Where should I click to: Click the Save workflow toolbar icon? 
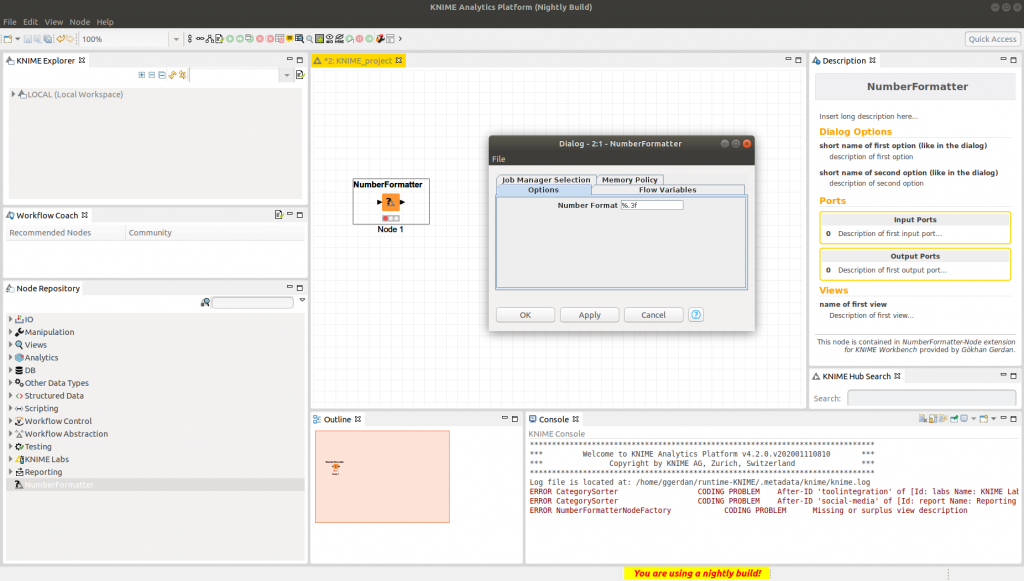pyautogui.click(x=27, y=39)
